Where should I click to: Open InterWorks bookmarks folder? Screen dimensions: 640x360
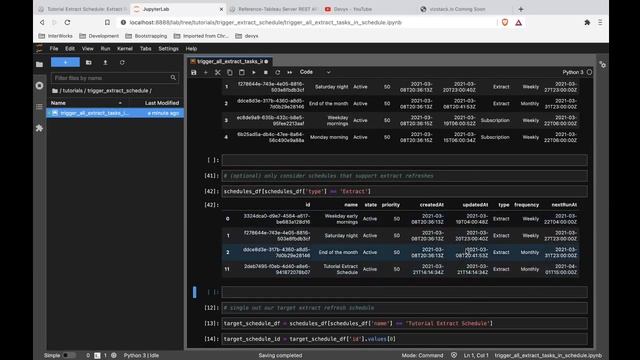click(x=56, y=36)
